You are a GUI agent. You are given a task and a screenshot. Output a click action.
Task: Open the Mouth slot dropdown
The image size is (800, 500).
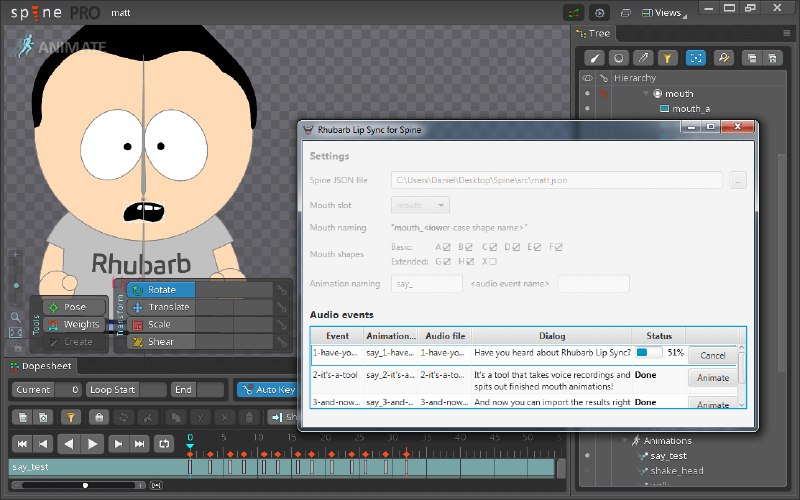coord(420,205)
